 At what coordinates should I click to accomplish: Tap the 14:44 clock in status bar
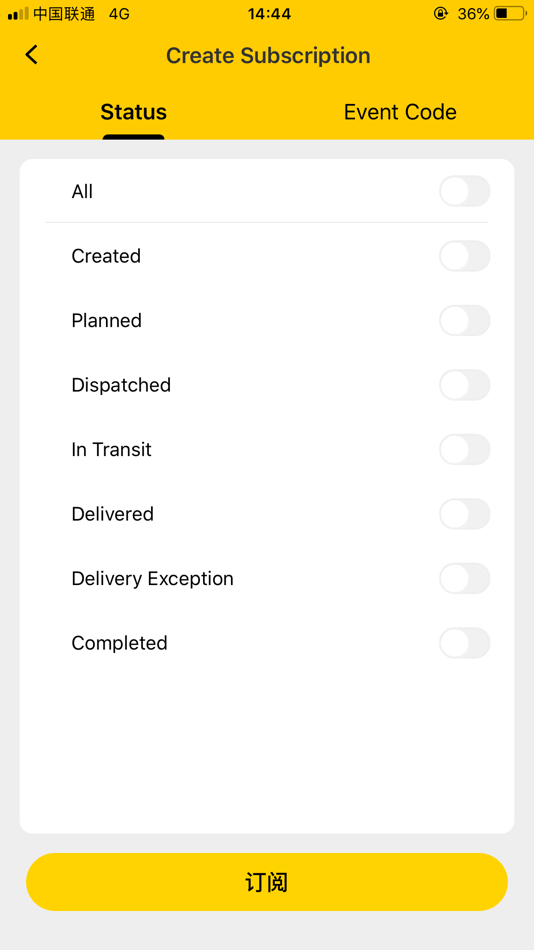[269, 13]
